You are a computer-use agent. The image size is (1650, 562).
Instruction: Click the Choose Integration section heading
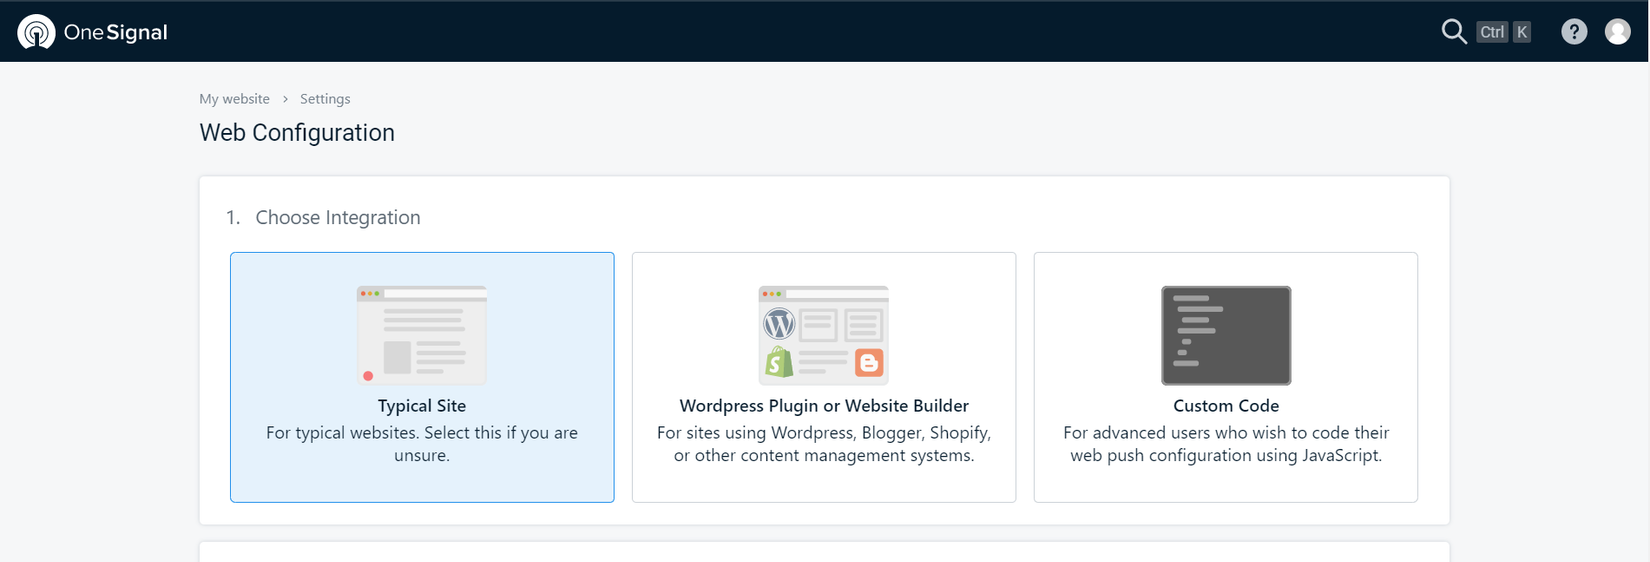click(337, 218)
